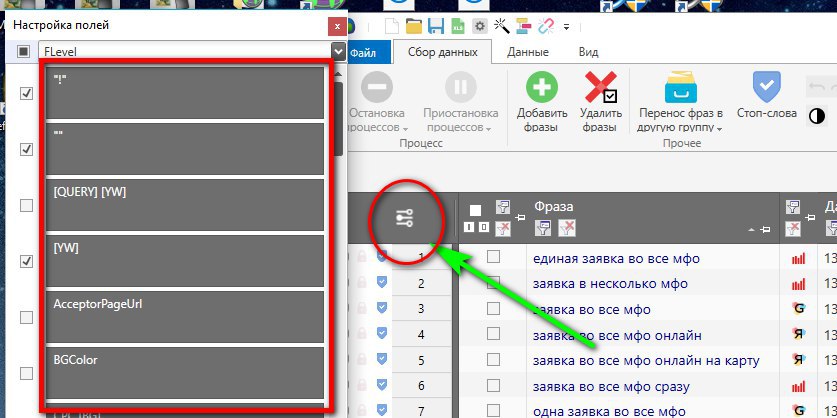
Task: Sort the Фраза column via the small arrow
Action: [752, 230]
